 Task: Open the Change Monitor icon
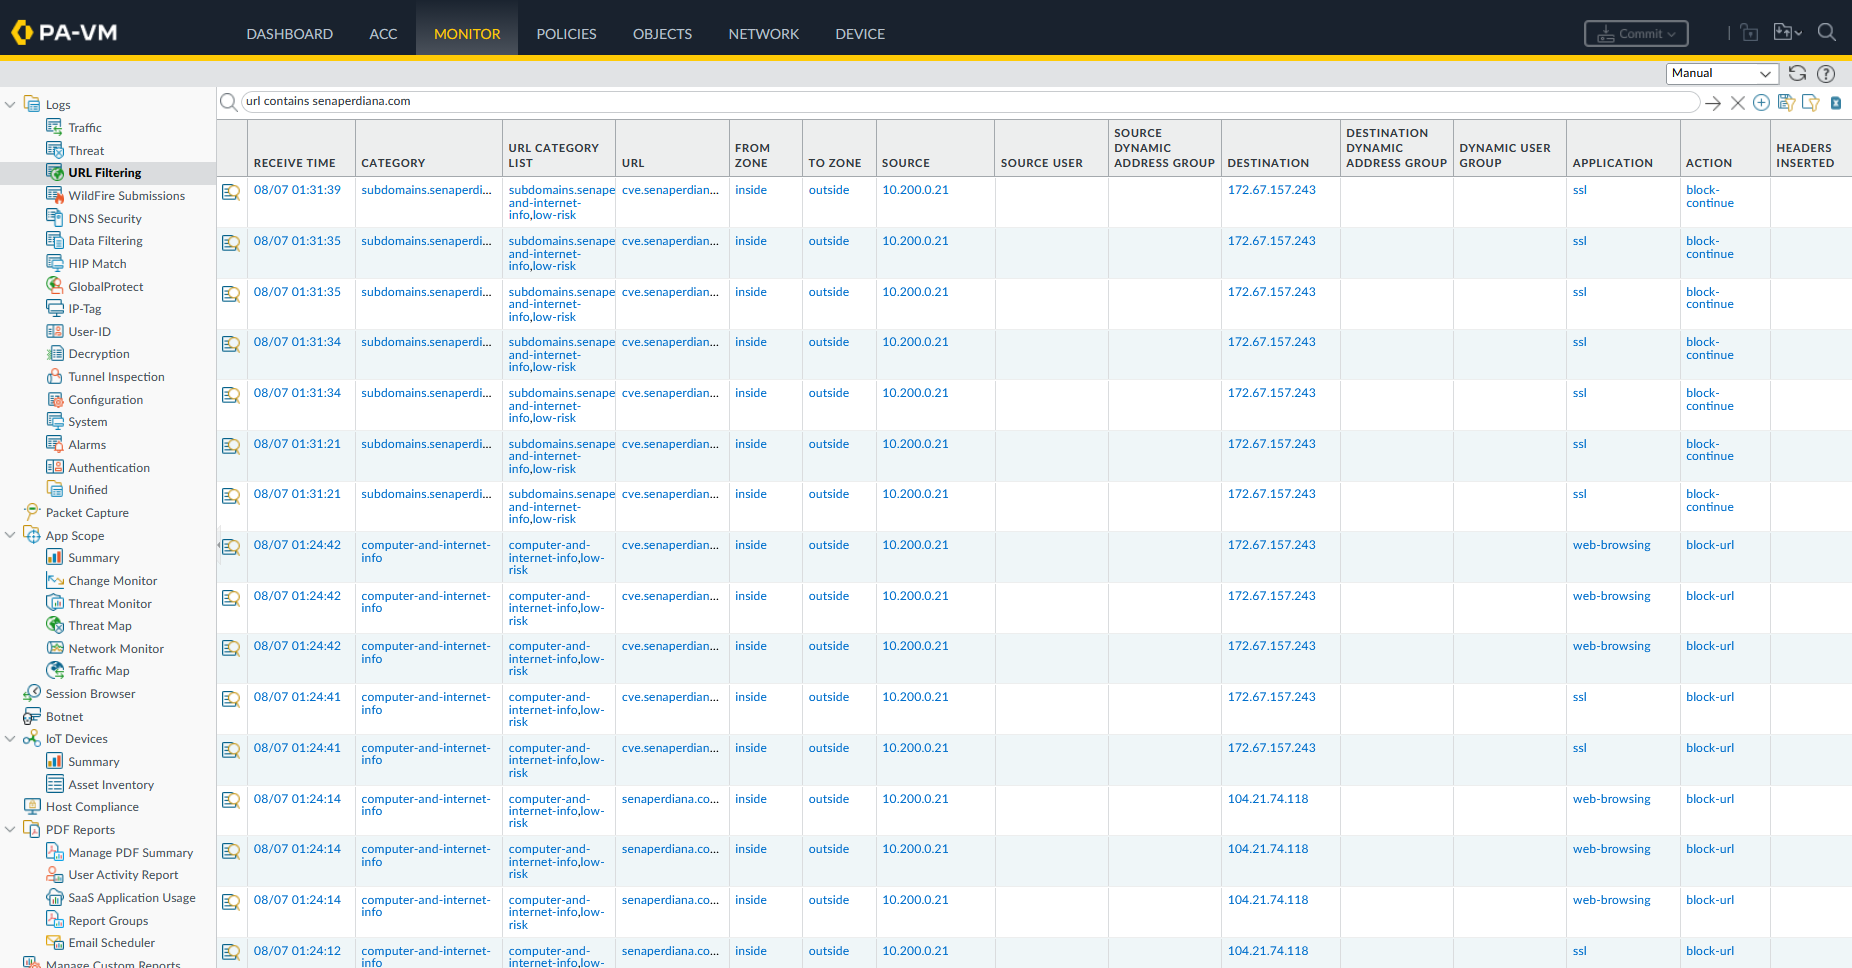pyautogui.click(x=55, y=580)
